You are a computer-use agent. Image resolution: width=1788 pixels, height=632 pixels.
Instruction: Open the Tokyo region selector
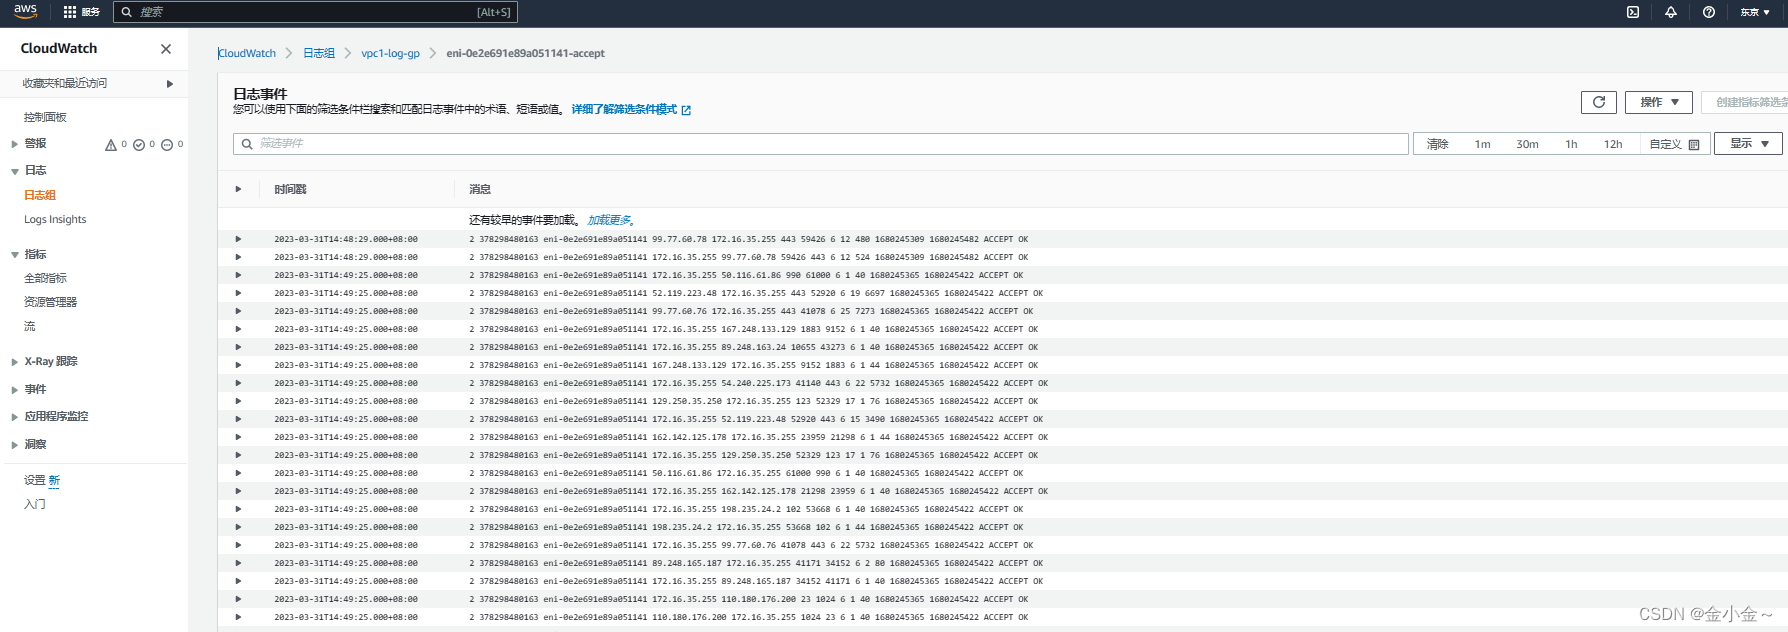[x=1755, y=12]
